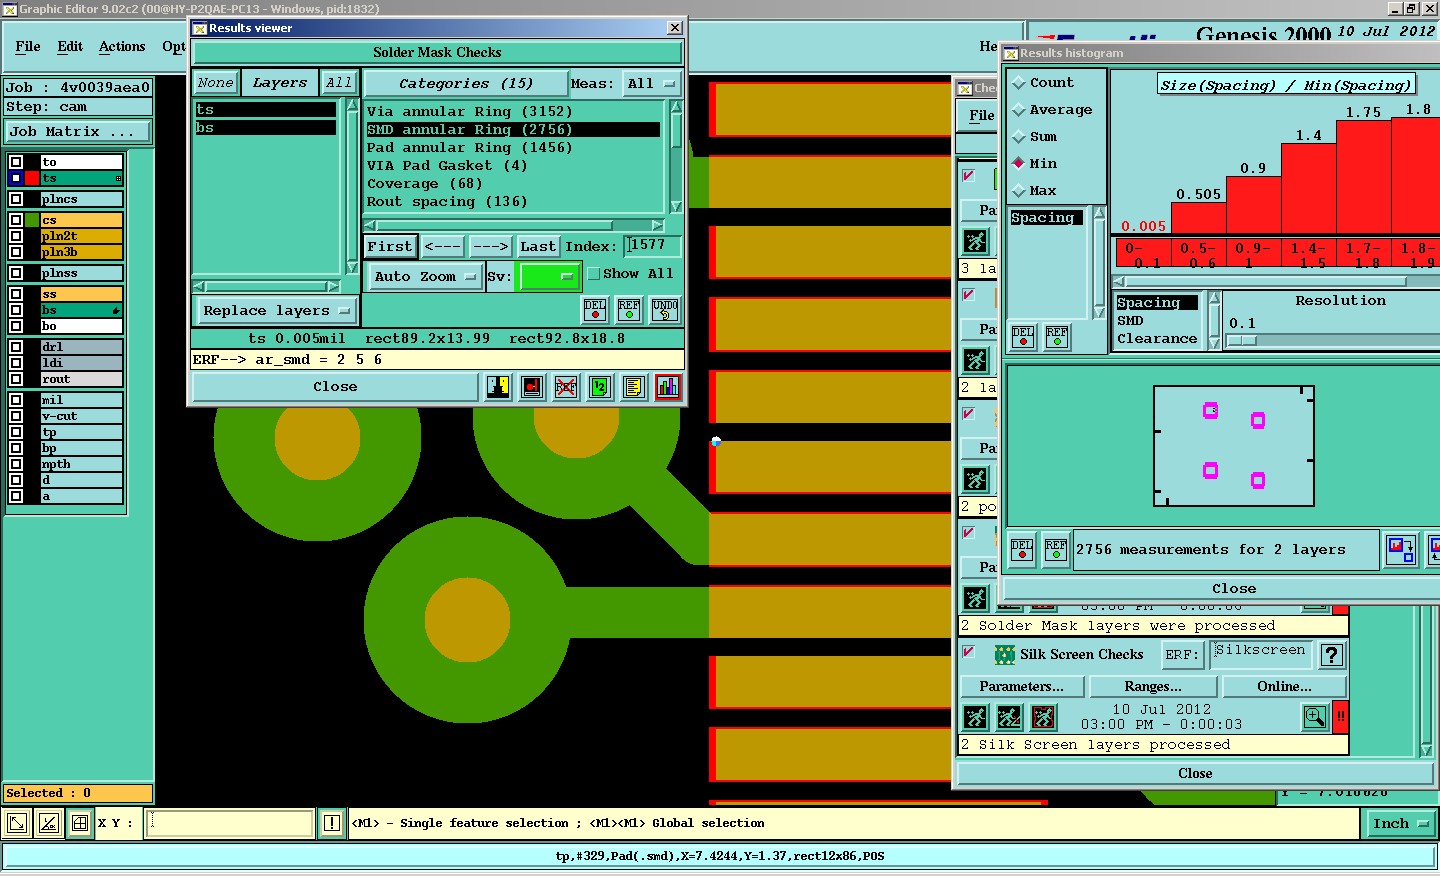
Task: Click DEL icon in Results viewer
Action: pyautogui.click(x=595, y=310)
